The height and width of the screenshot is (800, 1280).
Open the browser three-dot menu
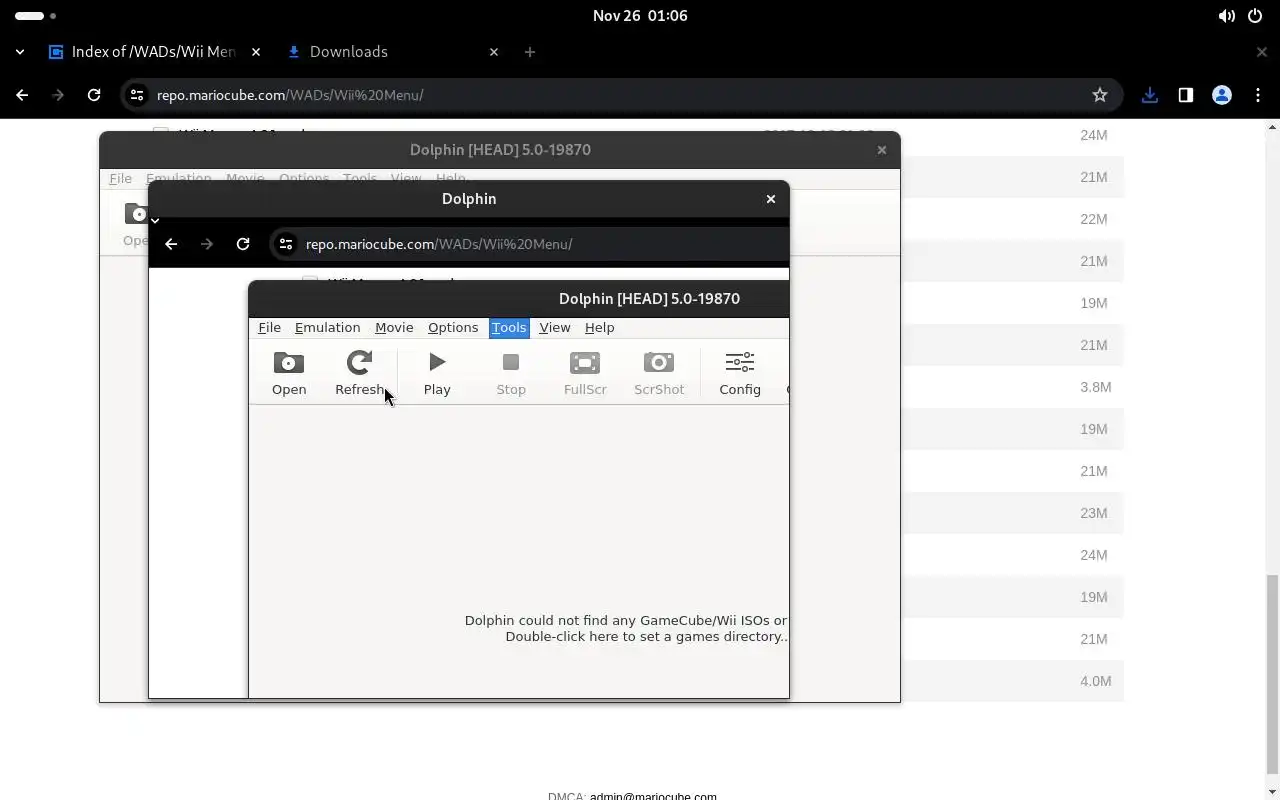coord(1258,95)
